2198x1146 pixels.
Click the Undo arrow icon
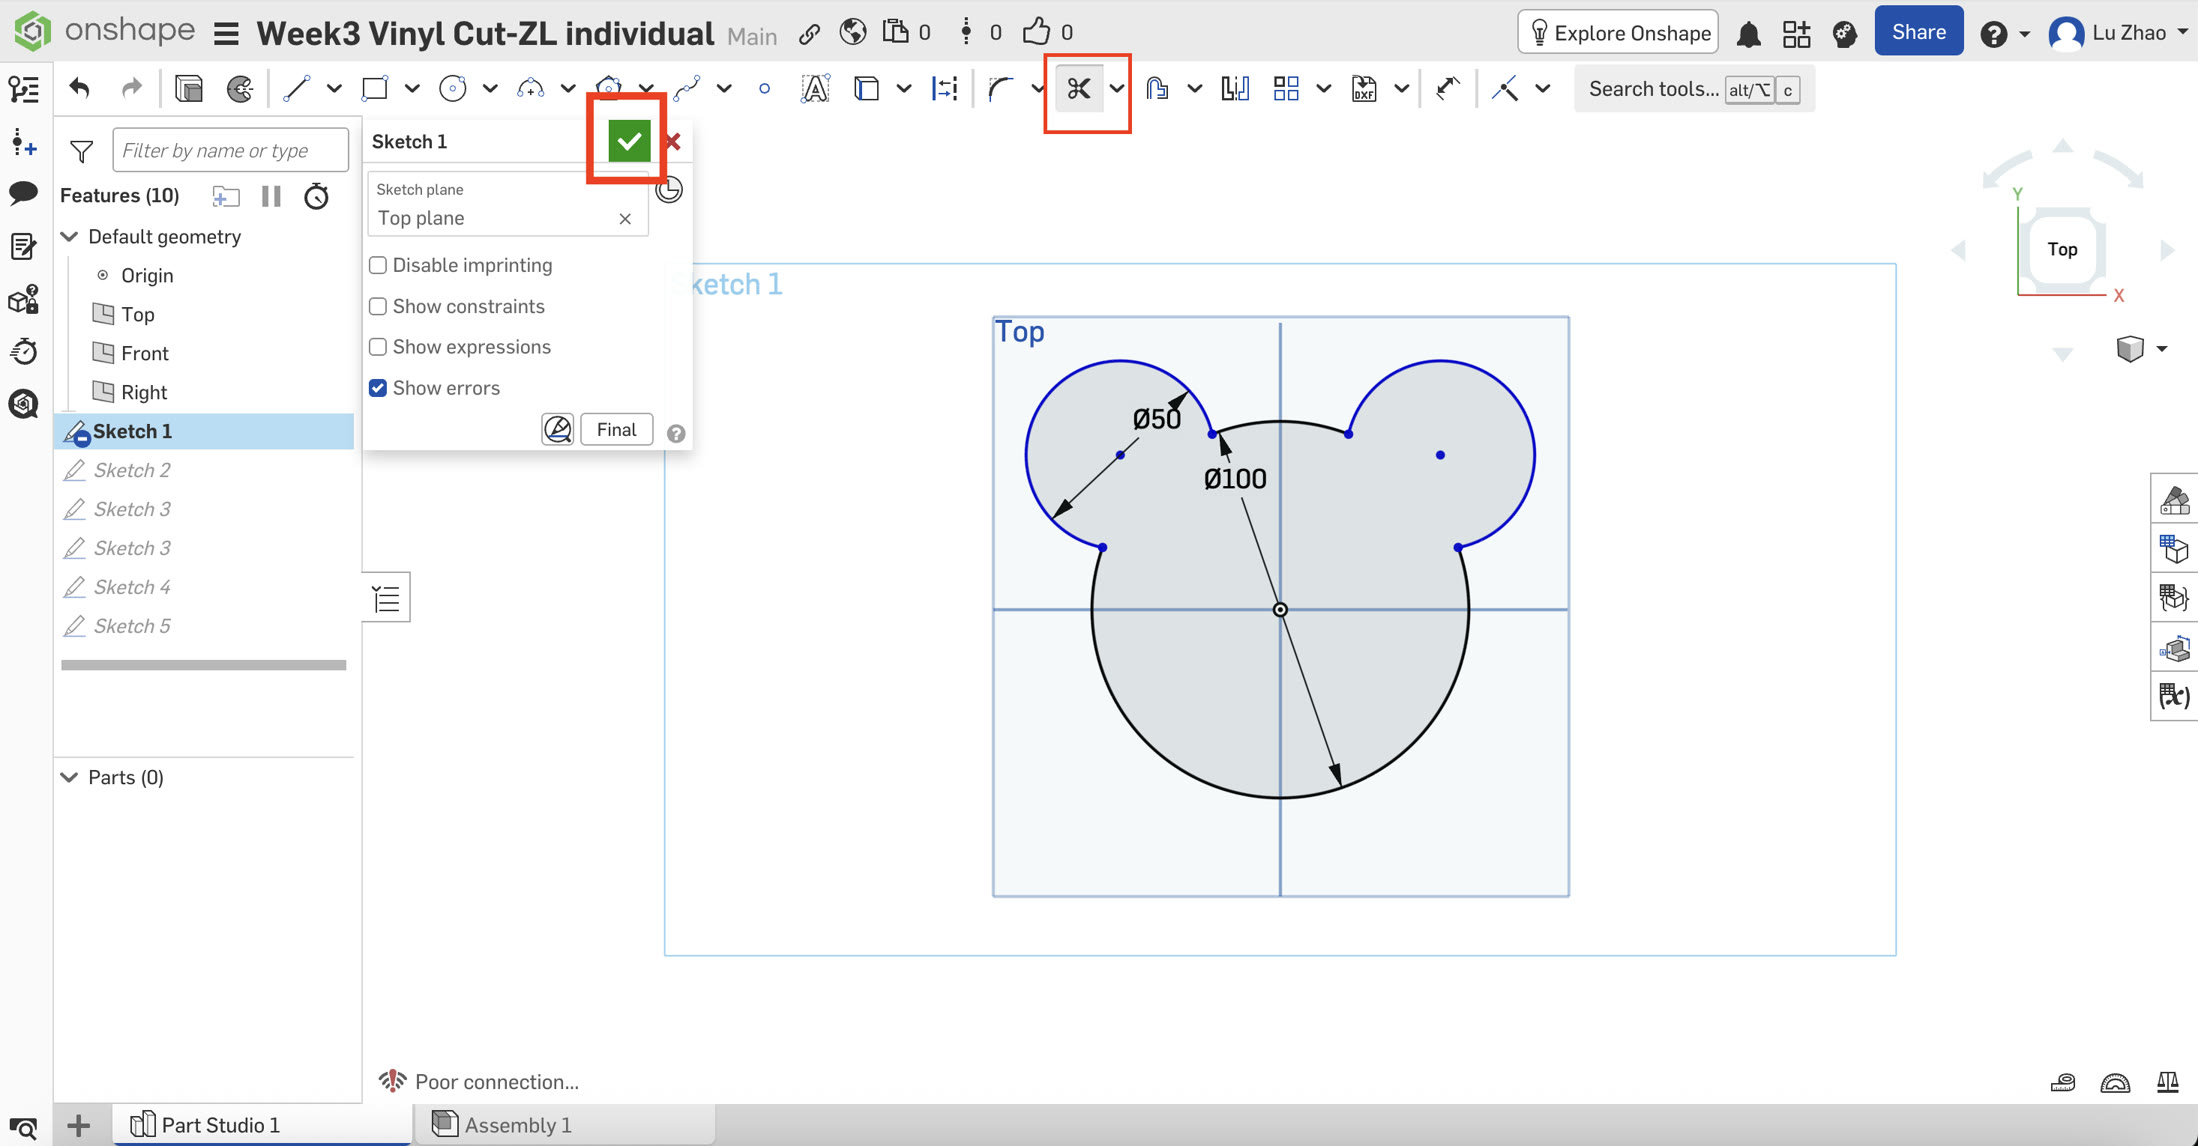tap(80, 89)
